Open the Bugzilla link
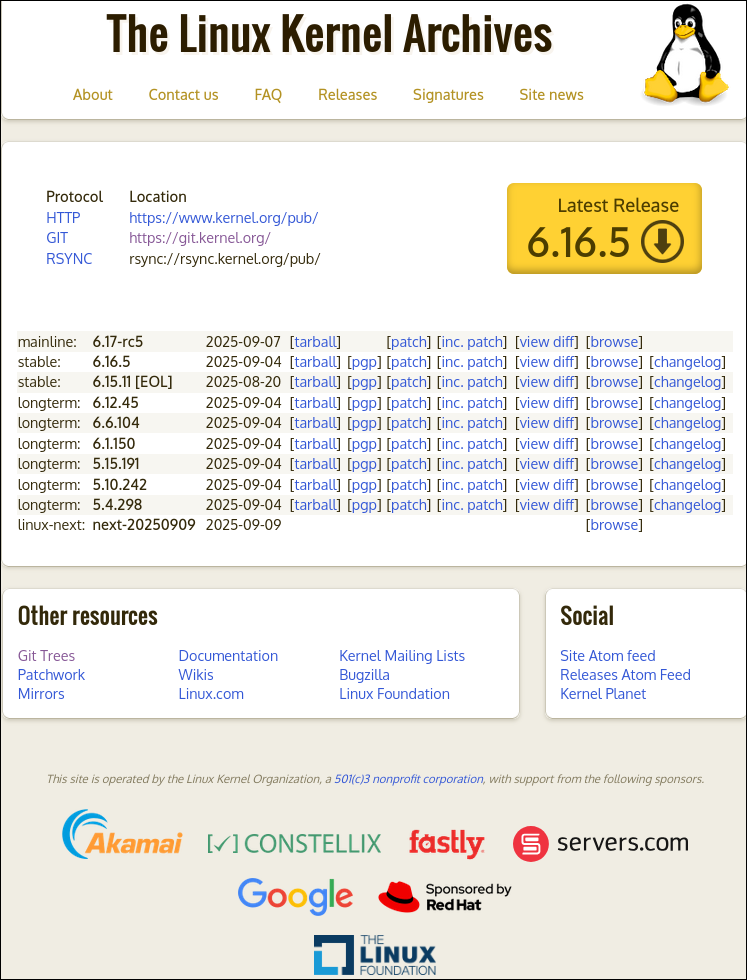The image size is (747, 980). click(x=364, y=675)
